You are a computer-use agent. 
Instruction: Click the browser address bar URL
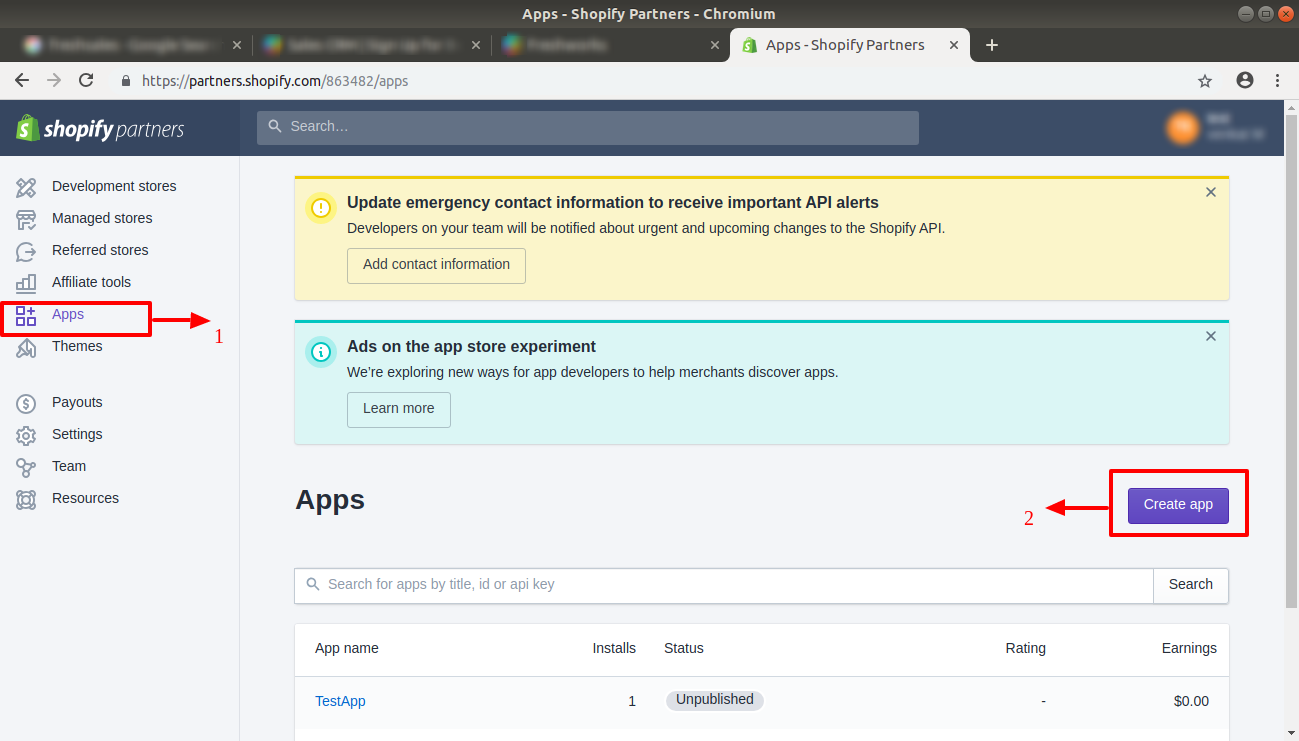coord(275,81)
